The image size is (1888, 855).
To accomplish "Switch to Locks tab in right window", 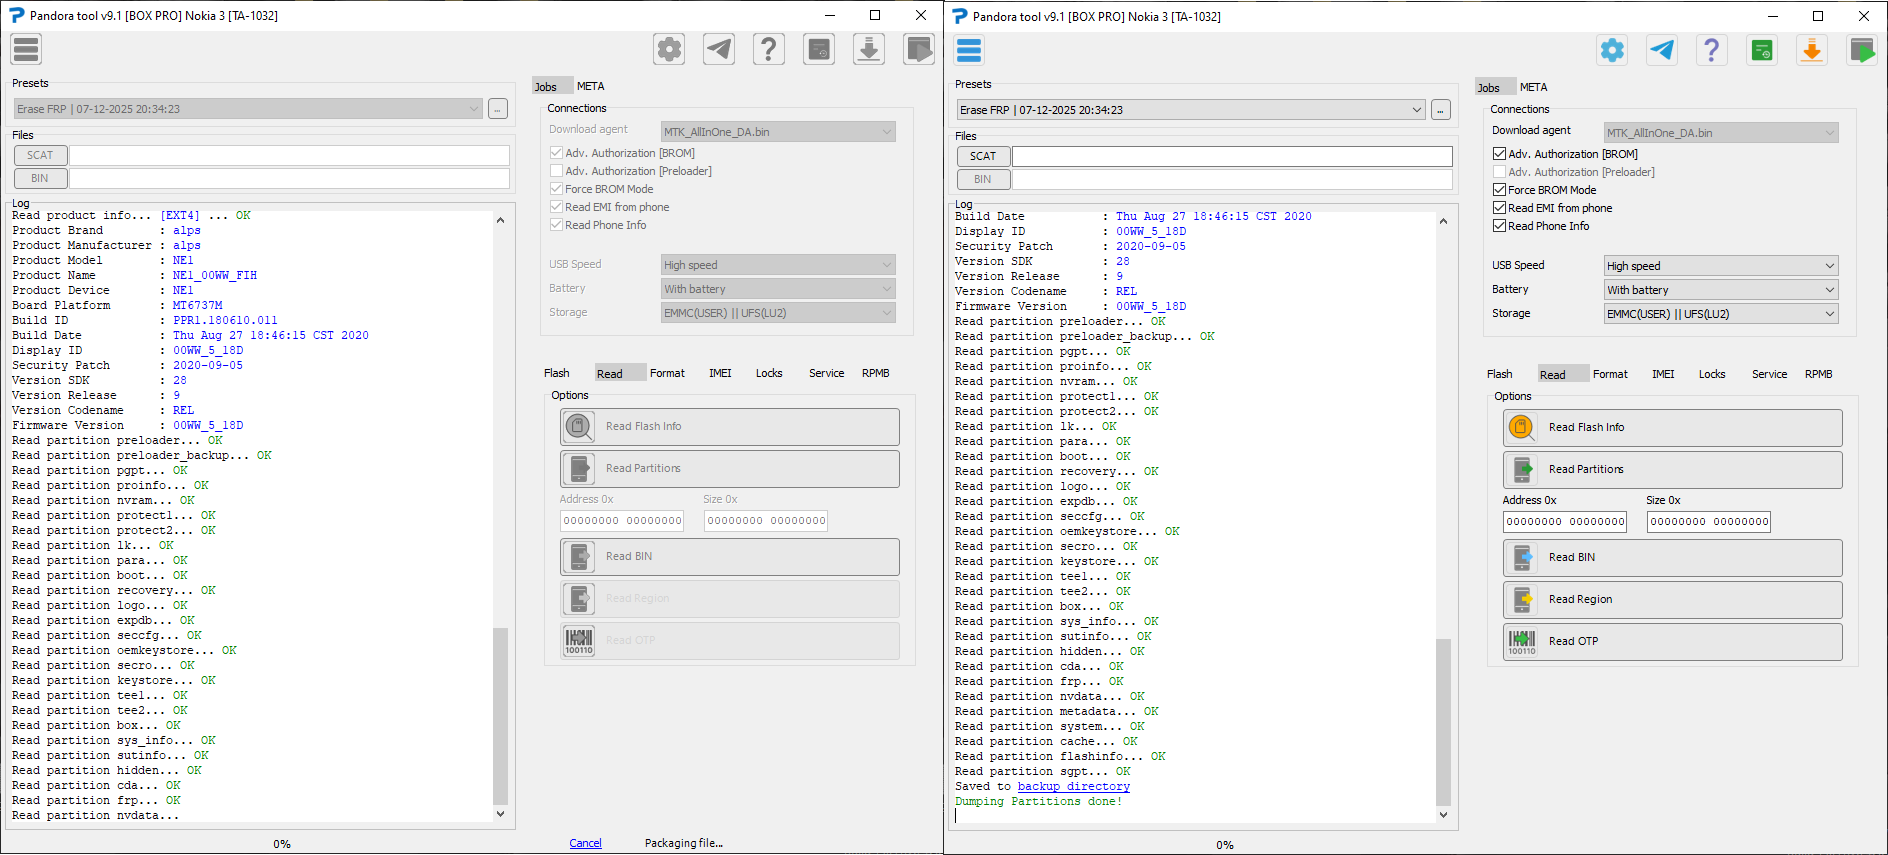I will (x=1712, y=374).
